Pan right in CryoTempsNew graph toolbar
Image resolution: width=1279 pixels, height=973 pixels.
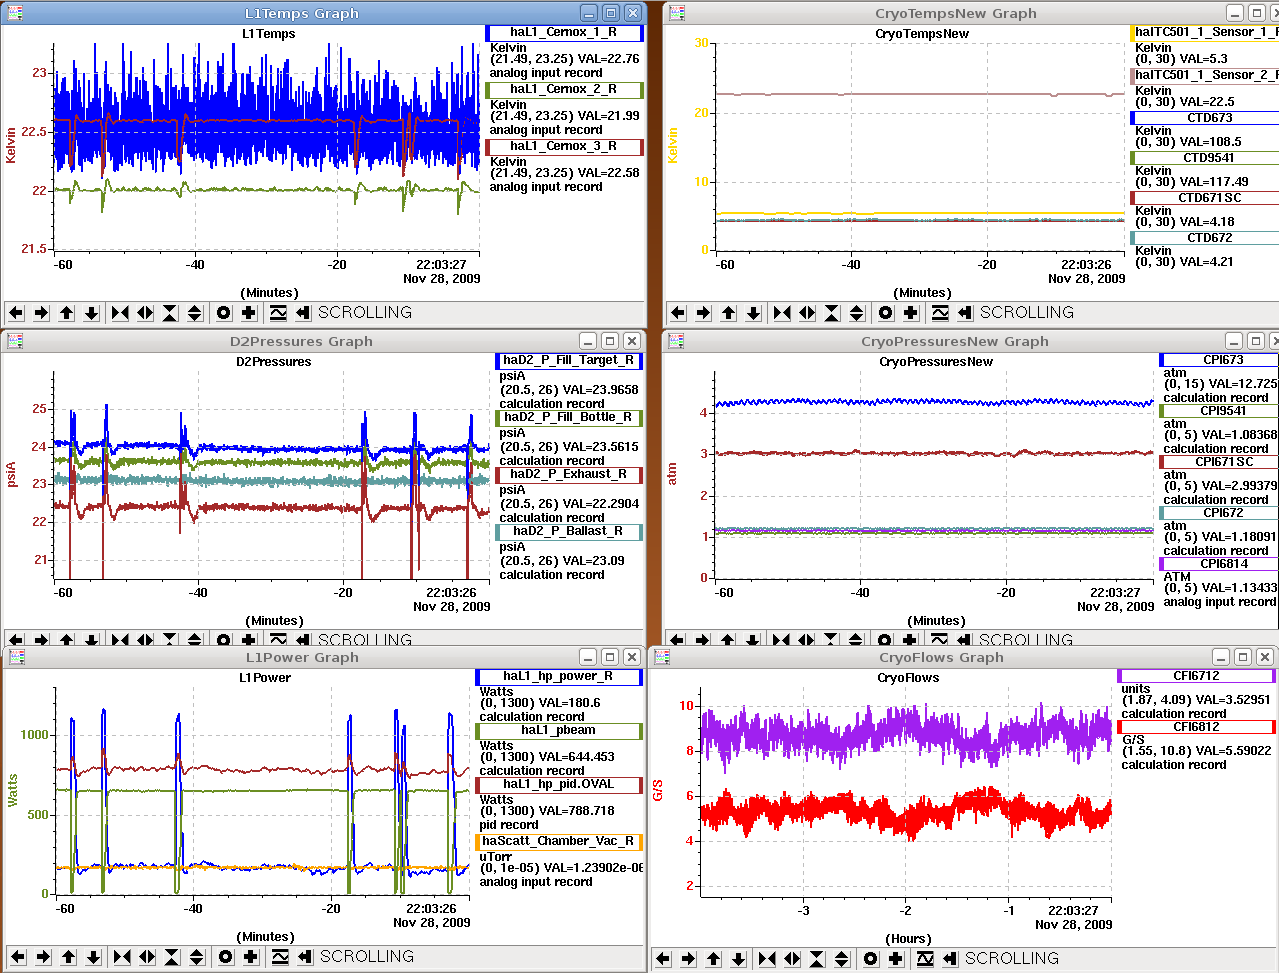(703, 313)
